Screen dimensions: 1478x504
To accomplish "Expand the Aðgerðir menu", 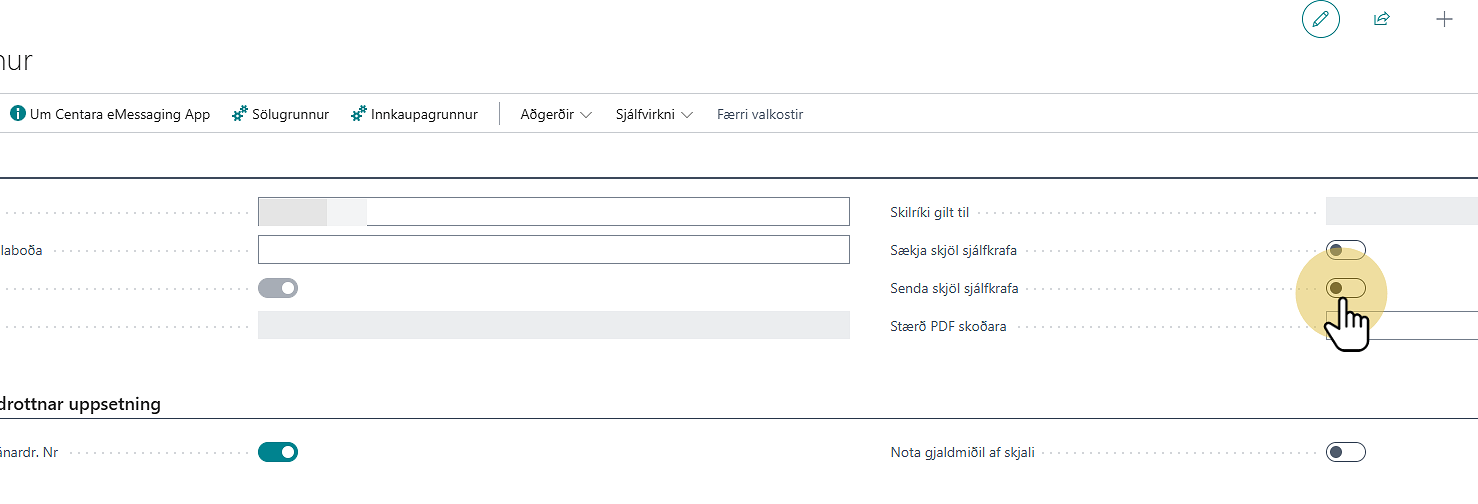I will point(556,114).
